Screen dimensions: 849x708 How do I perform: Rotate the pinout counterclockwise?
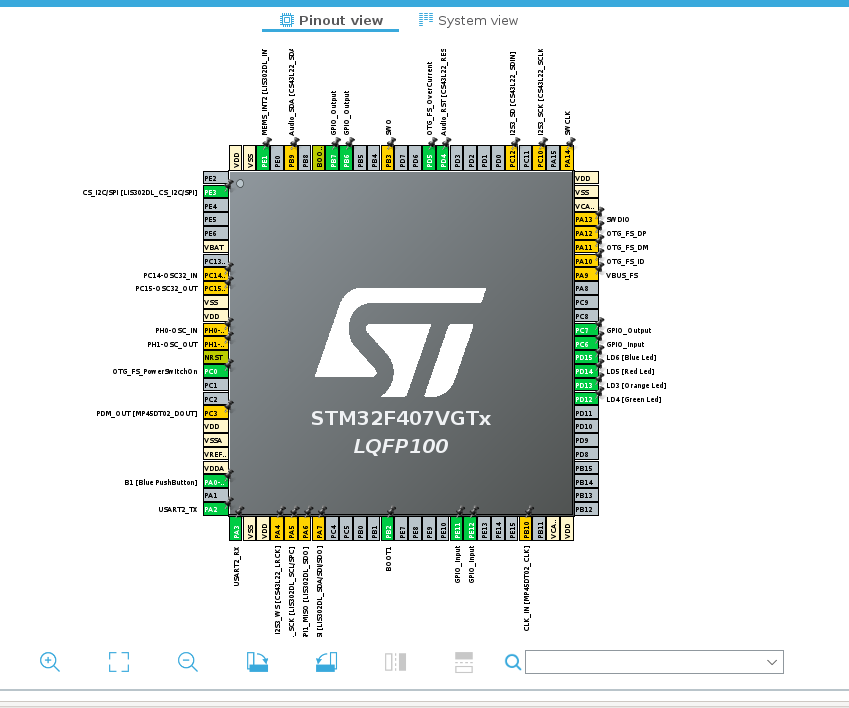[325, 661]
